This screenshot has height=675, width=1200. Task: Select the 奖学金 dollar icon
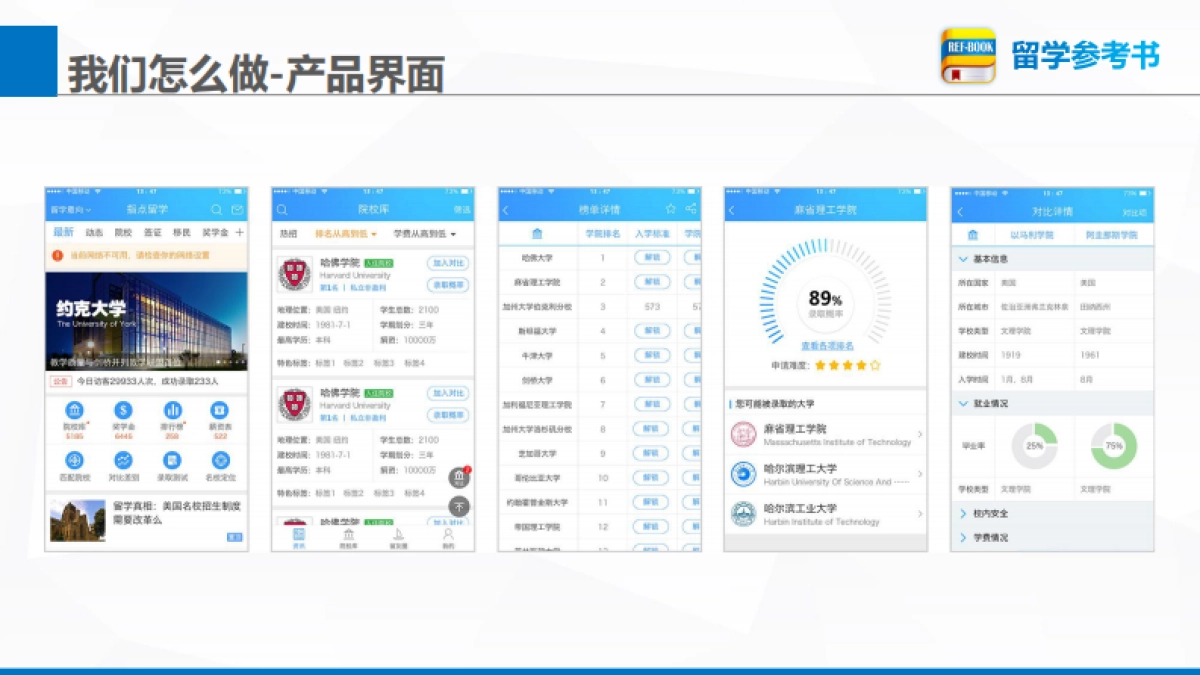(122, 410)
